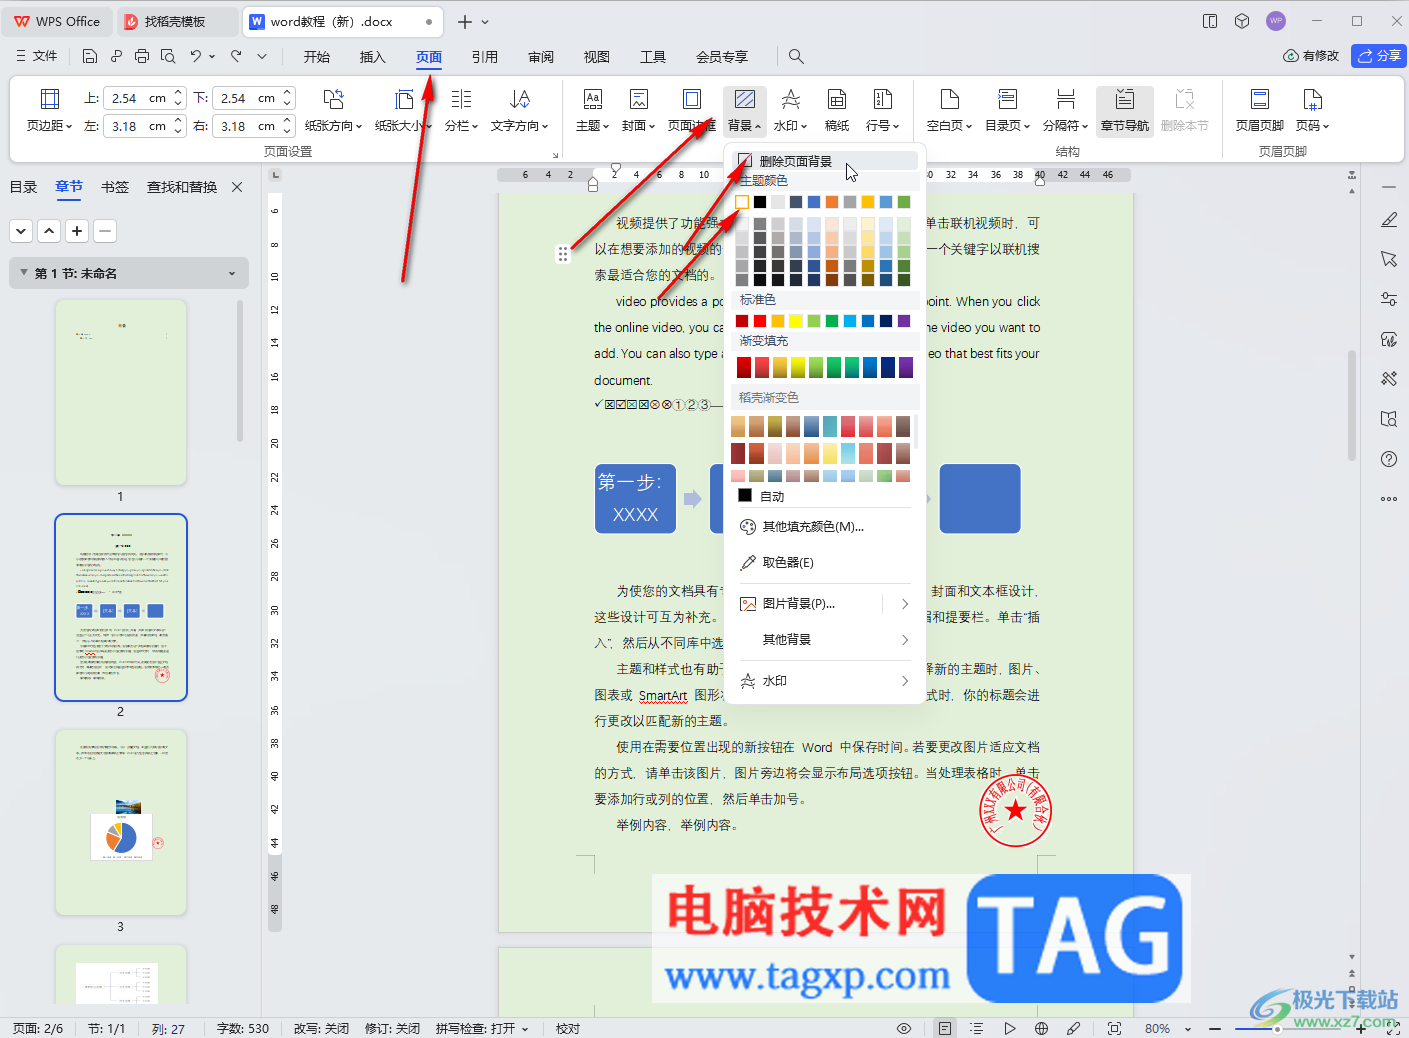Click the Save icon in quick access toolbar

coord(90,57)
